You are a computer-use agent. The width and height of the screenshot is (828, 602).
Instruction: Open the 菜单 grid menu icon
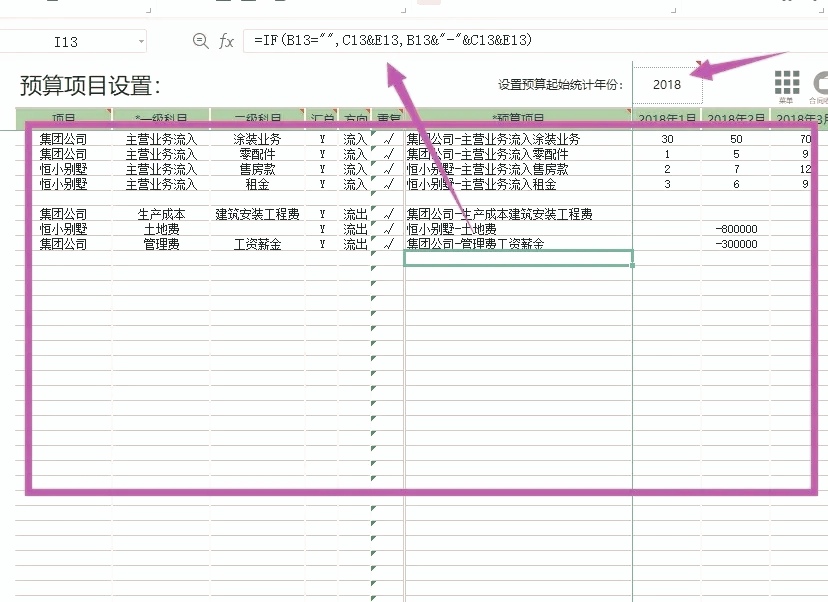coord(788,83)
